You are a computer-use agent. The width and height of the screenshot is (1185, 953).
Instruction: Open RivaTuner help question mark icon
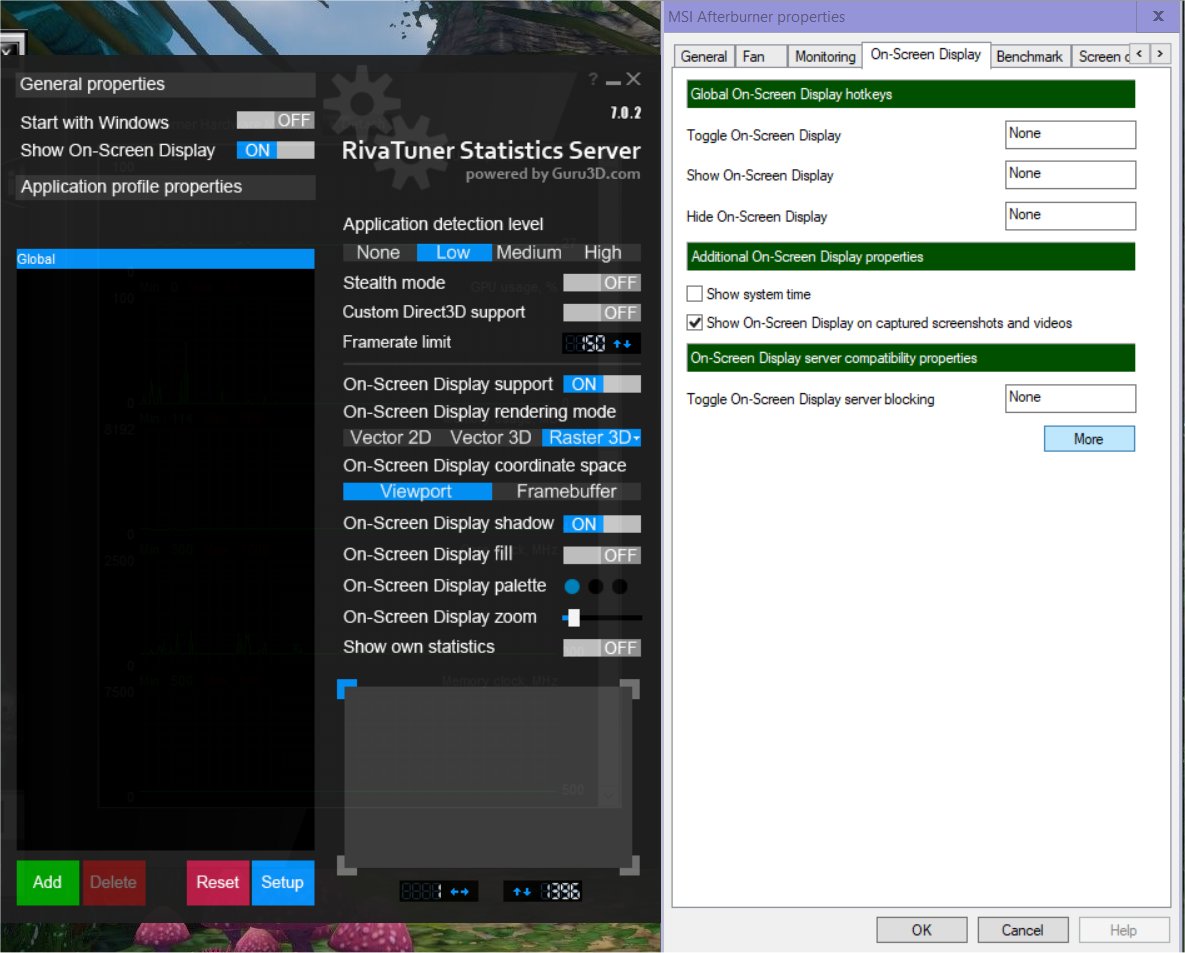(592, 79)
